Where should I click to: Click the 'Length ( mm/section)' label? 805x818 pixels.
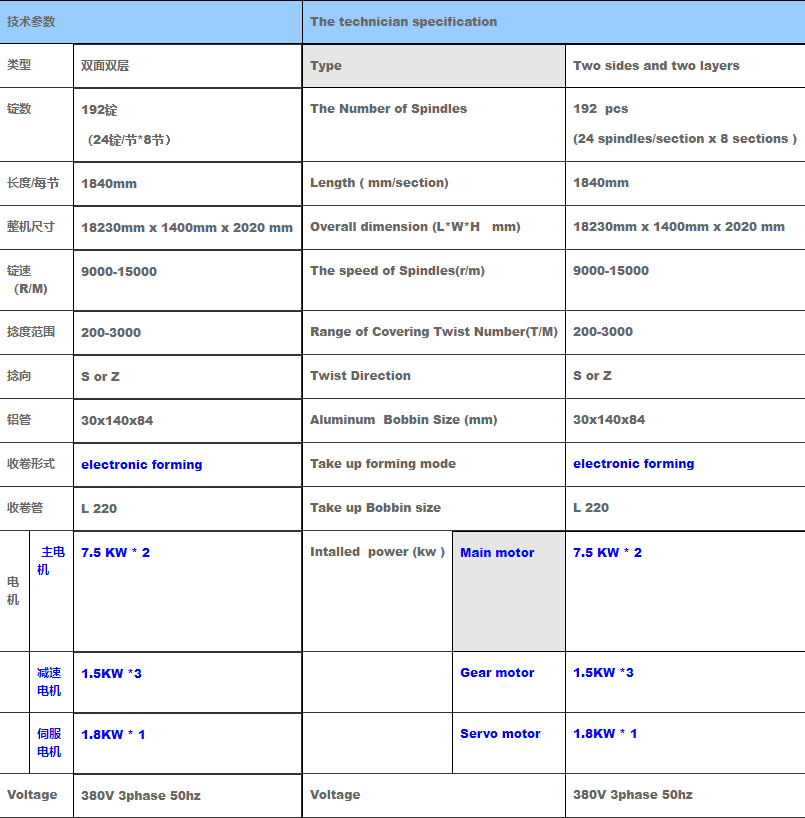tap(379, 183)
